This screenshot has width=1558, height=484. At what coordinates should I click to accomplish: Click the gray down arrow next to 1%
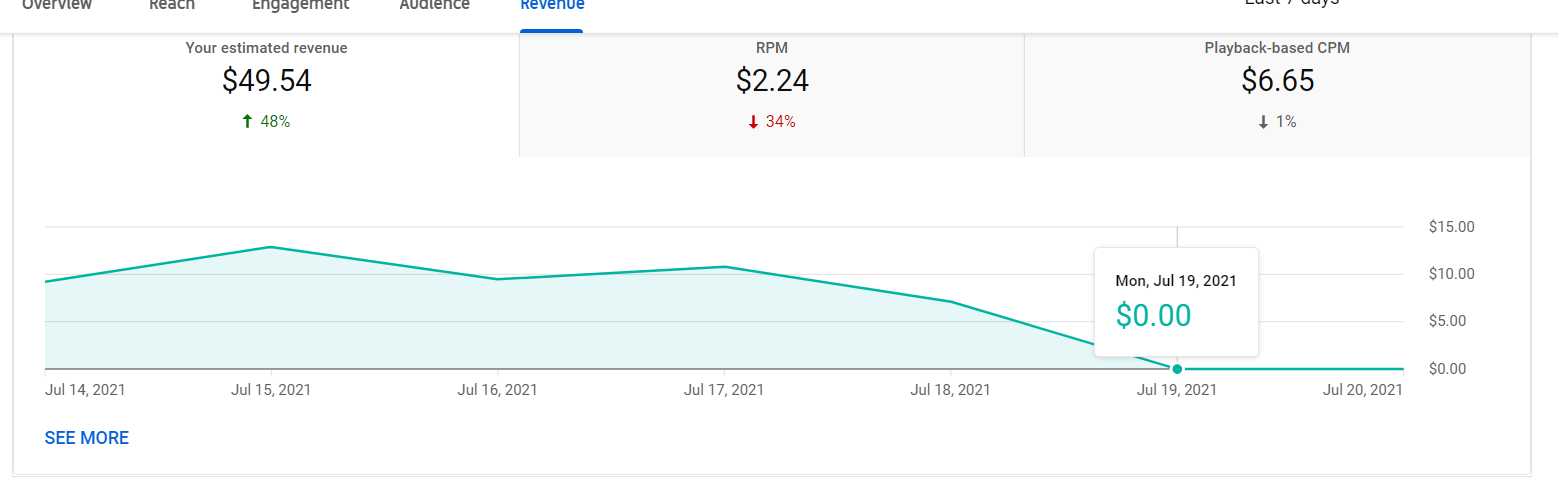[1263, 122]
